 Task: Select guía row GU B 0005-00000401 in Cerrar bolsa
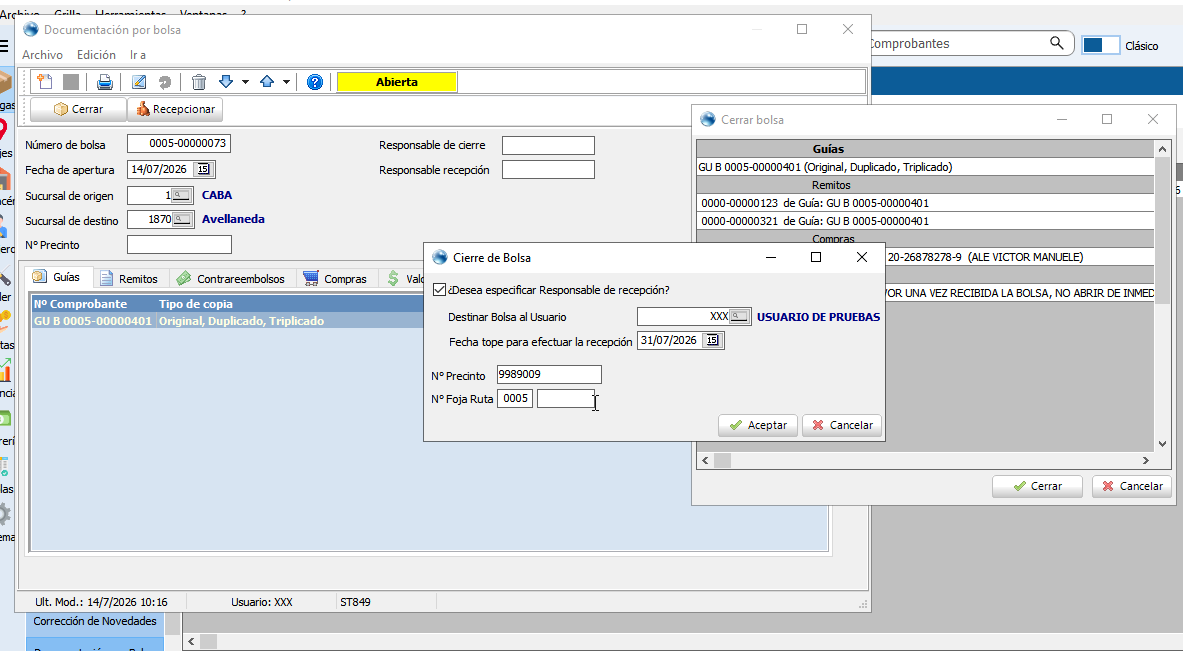coord(925,167)
